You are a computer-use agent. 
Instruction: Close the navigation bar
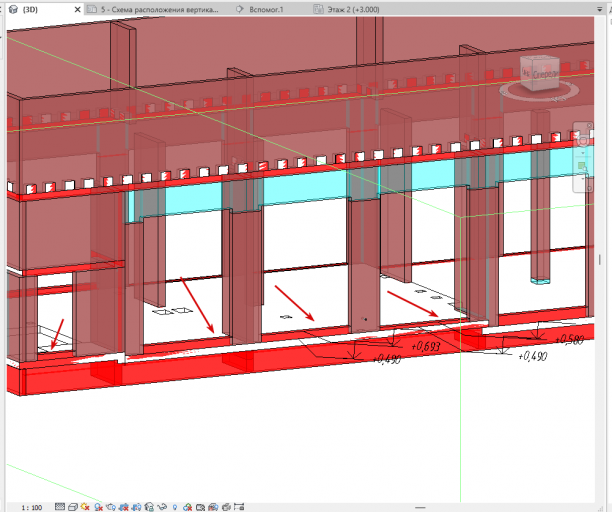[x=589, y=125]
